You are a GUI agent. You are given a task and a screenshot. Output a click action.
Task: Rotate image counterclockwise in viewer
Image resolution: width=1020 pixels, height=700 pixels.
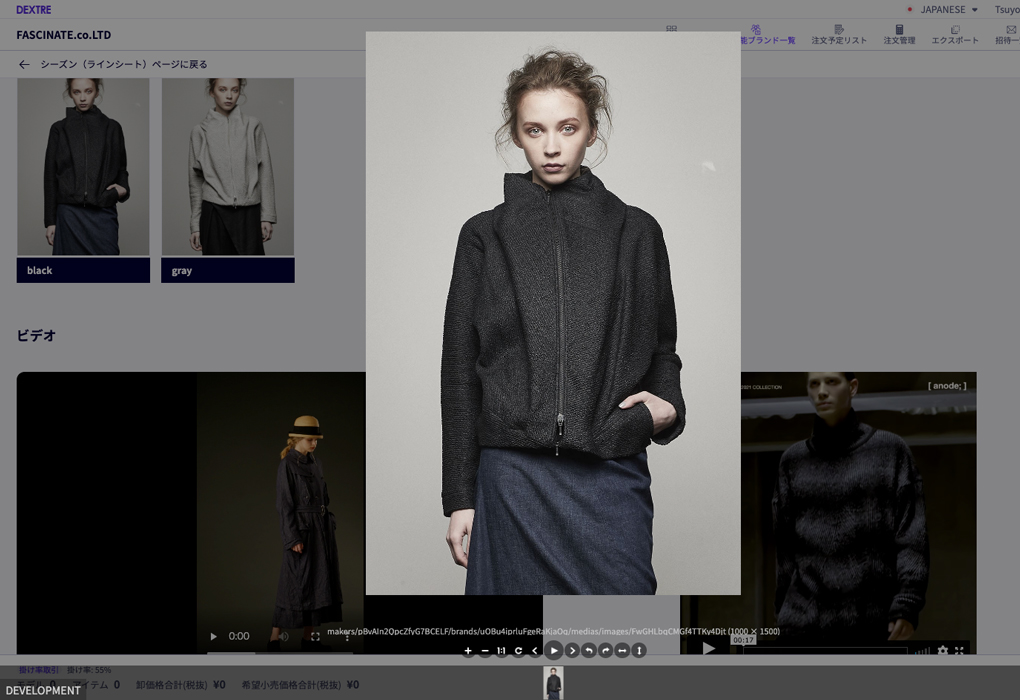pyautogui.click(x=589, y=651)
